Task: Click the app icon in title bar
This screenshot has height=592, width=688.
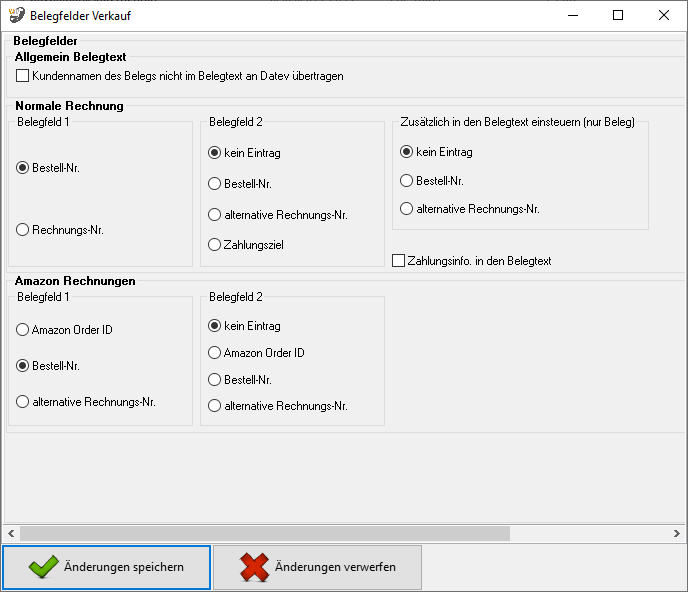Action: 16,15
